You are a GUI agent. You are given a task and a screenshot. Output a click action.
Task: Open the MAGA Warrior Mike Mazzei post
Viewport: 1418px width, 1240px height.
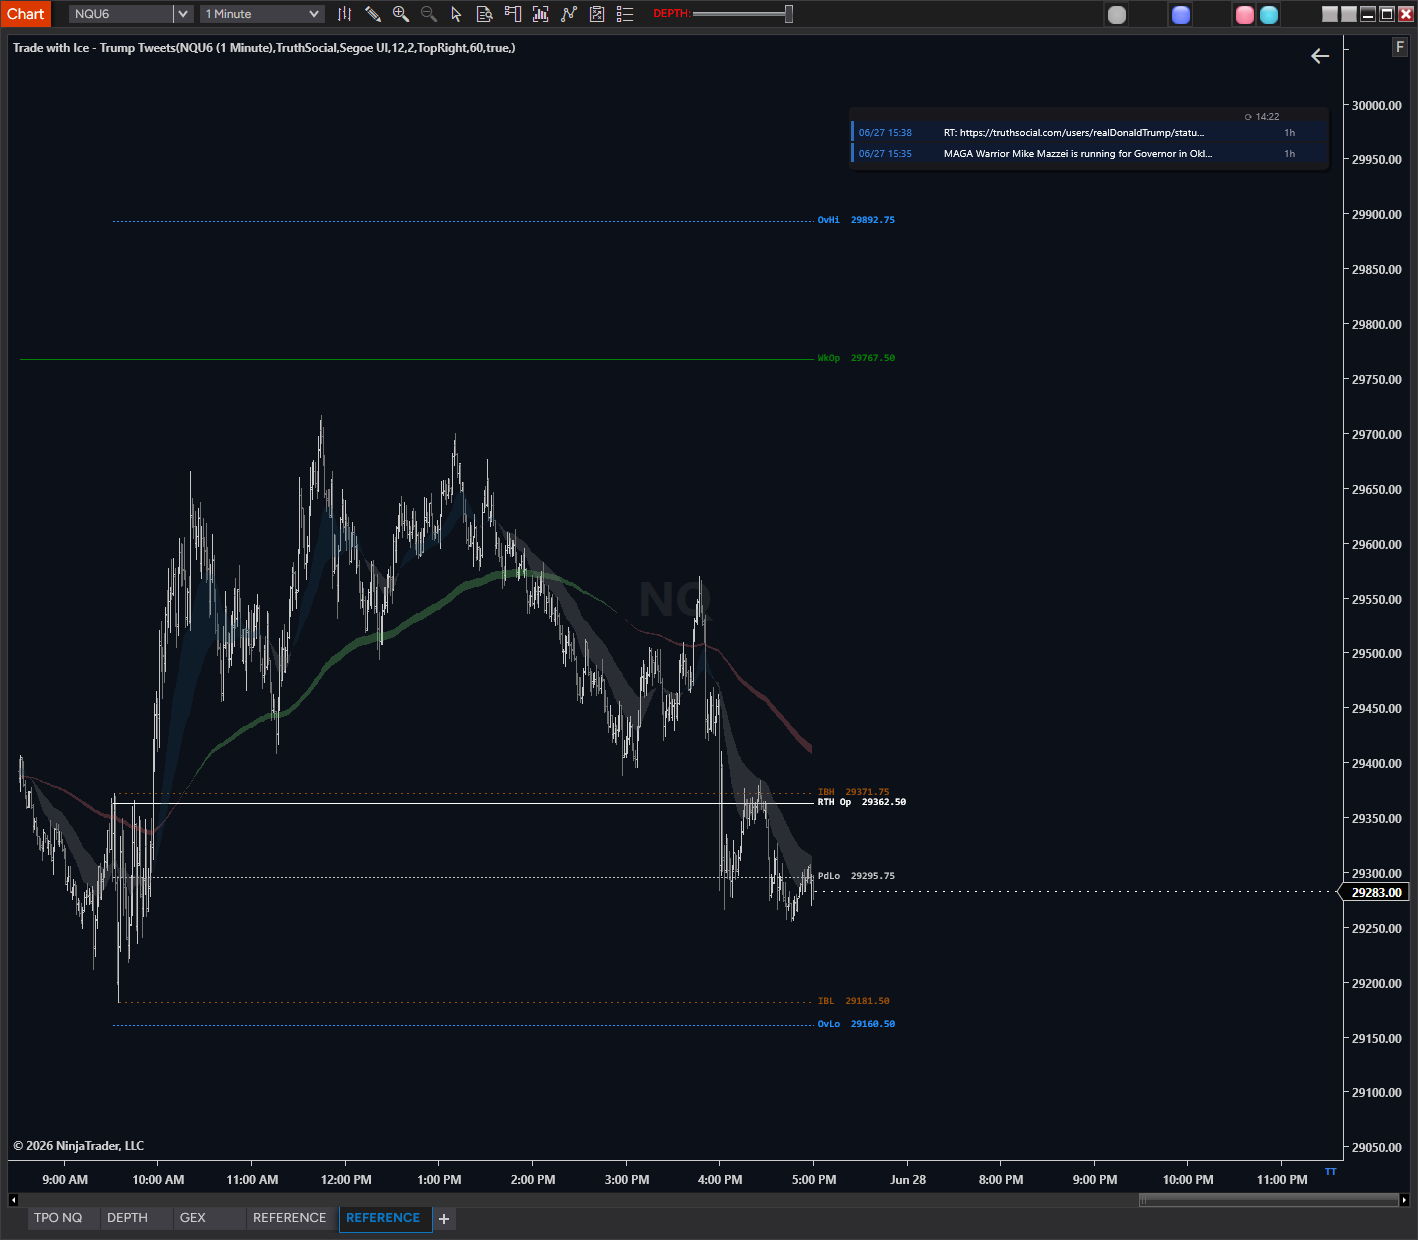pos(1090,154)
